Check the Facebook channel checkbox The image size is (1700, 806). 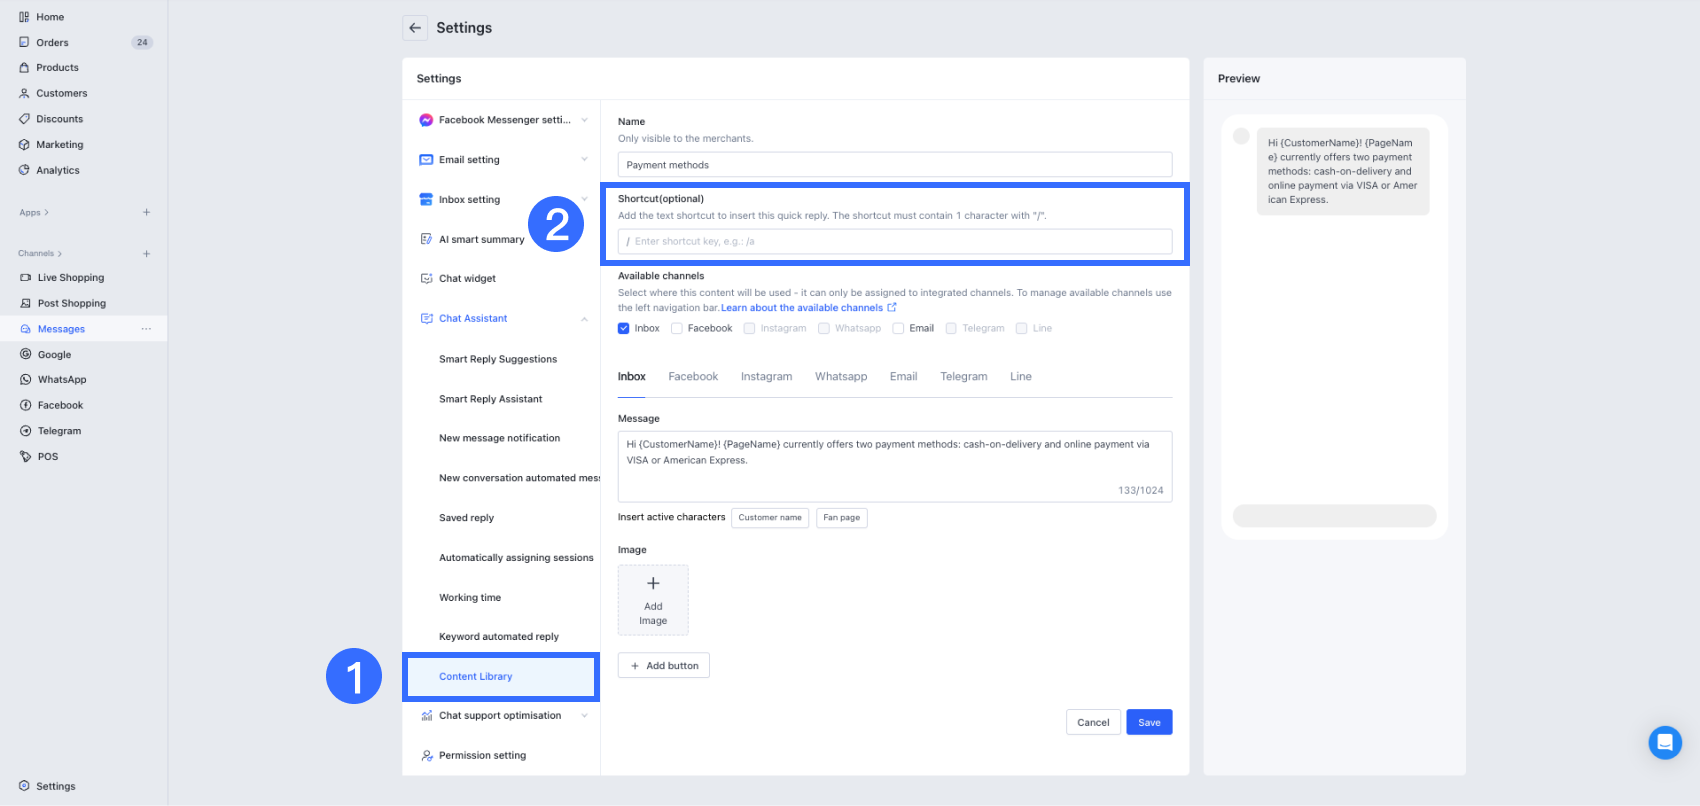pyautogui.click(x=677, y=328)
